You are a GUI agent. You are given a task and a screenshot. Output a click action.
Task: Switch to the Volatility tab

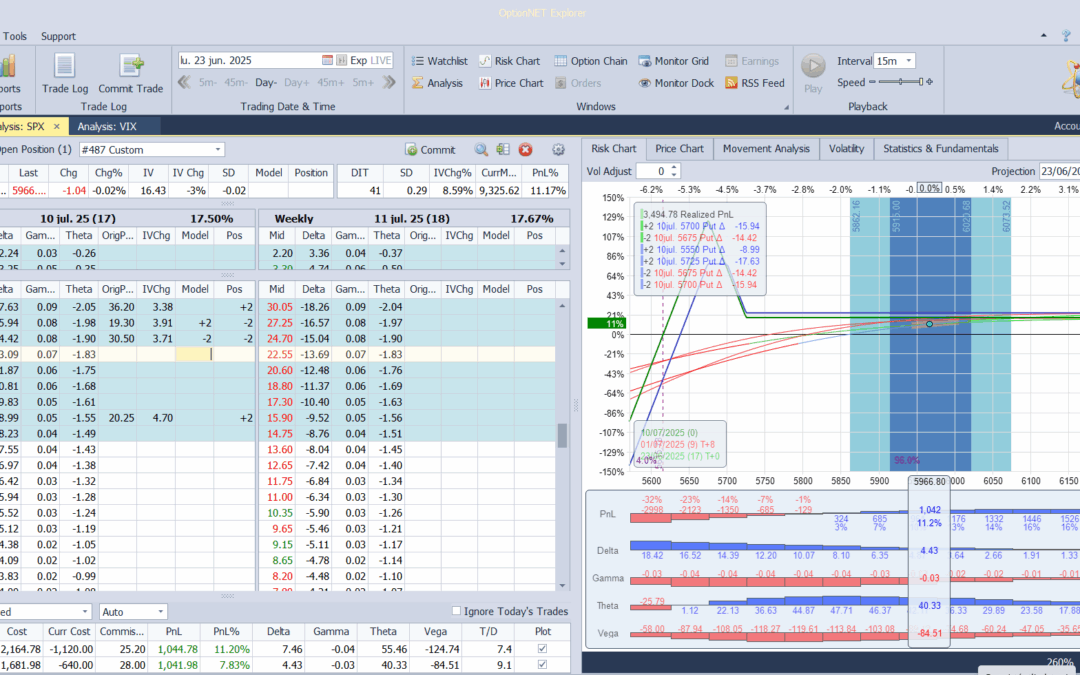coord(847,149)
